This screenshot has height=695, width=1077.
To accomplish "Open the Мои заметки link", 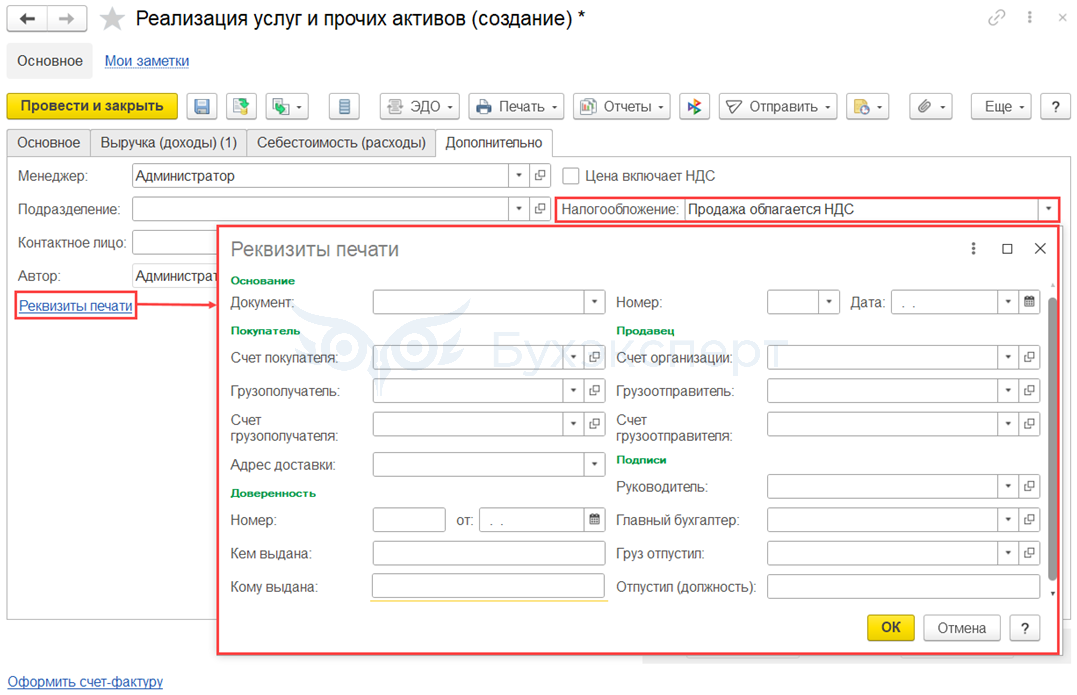I will pos(147,61).
